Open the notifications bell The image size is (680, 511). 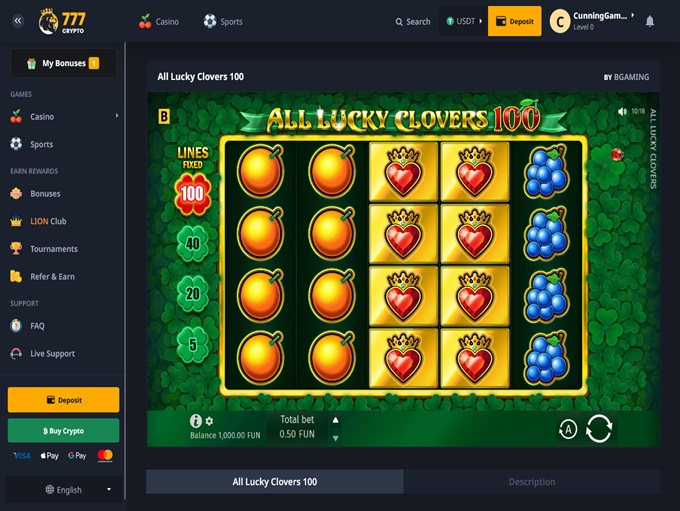coord(650,21)
